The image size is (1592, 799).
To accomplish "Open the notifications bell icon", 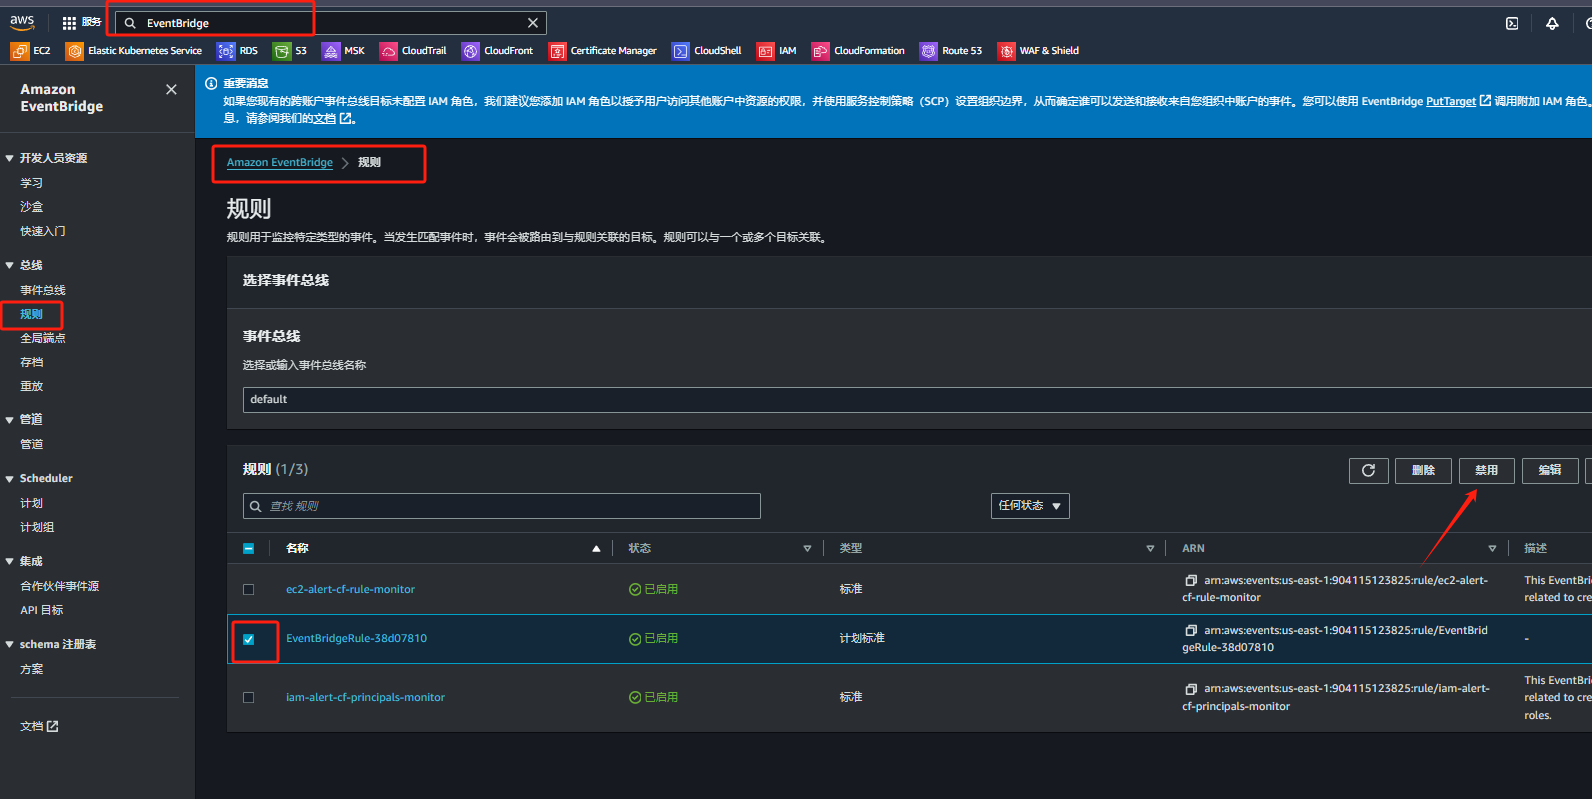I will (1552, 23).
